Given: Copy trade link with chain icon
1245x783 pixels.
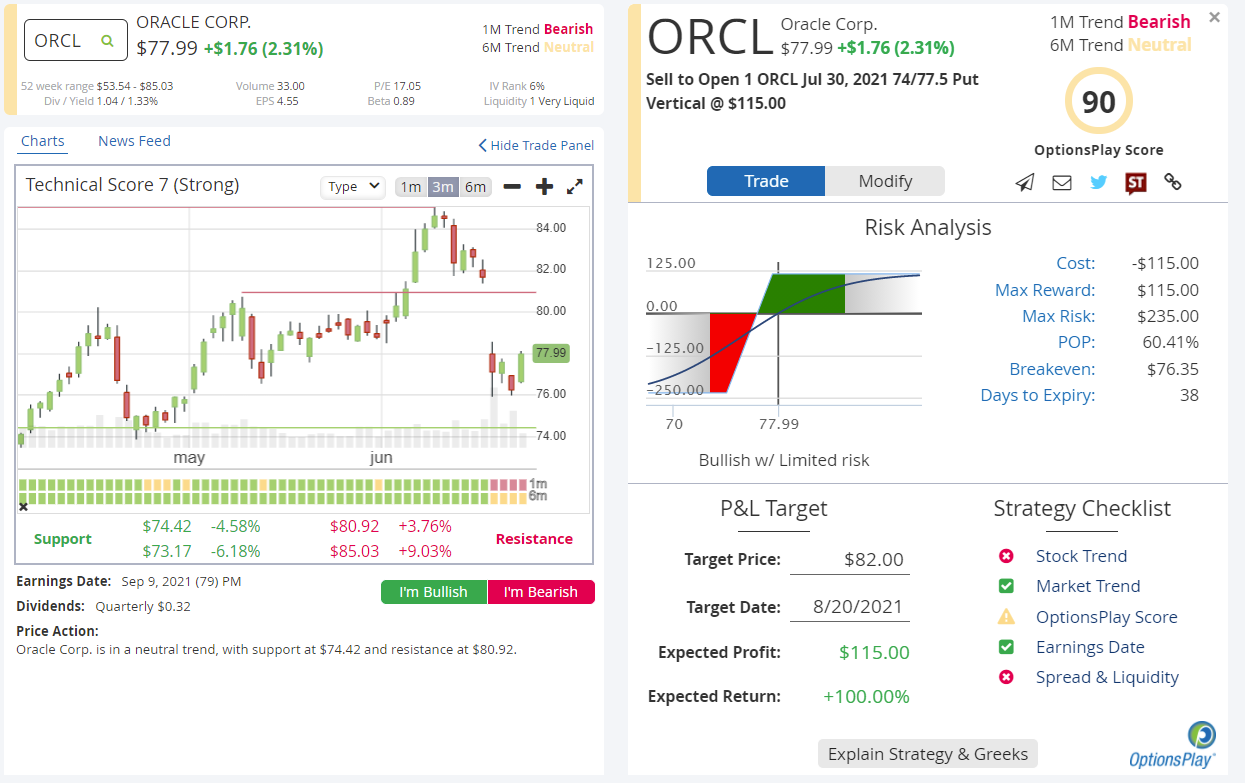Looking at the screenshot, I should (1173, 182).
